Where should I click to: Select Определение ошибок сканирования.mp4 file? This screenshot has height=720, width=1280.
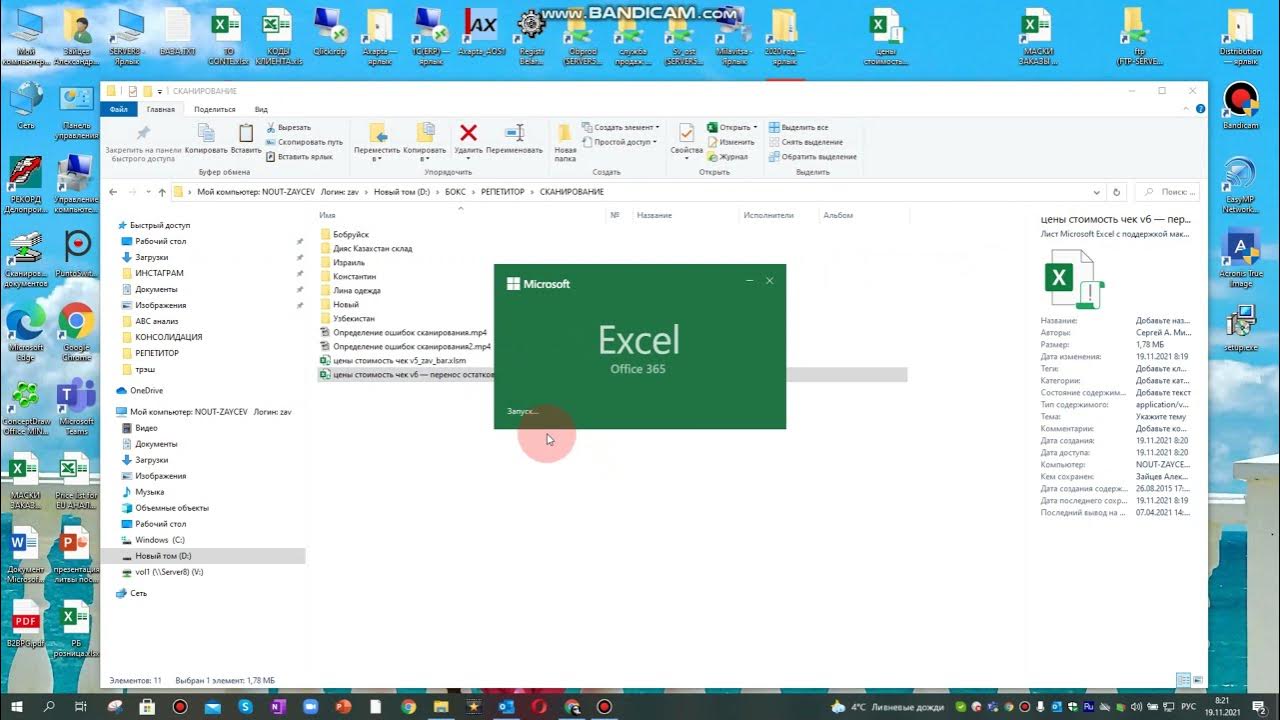click(x=405, y=332)
